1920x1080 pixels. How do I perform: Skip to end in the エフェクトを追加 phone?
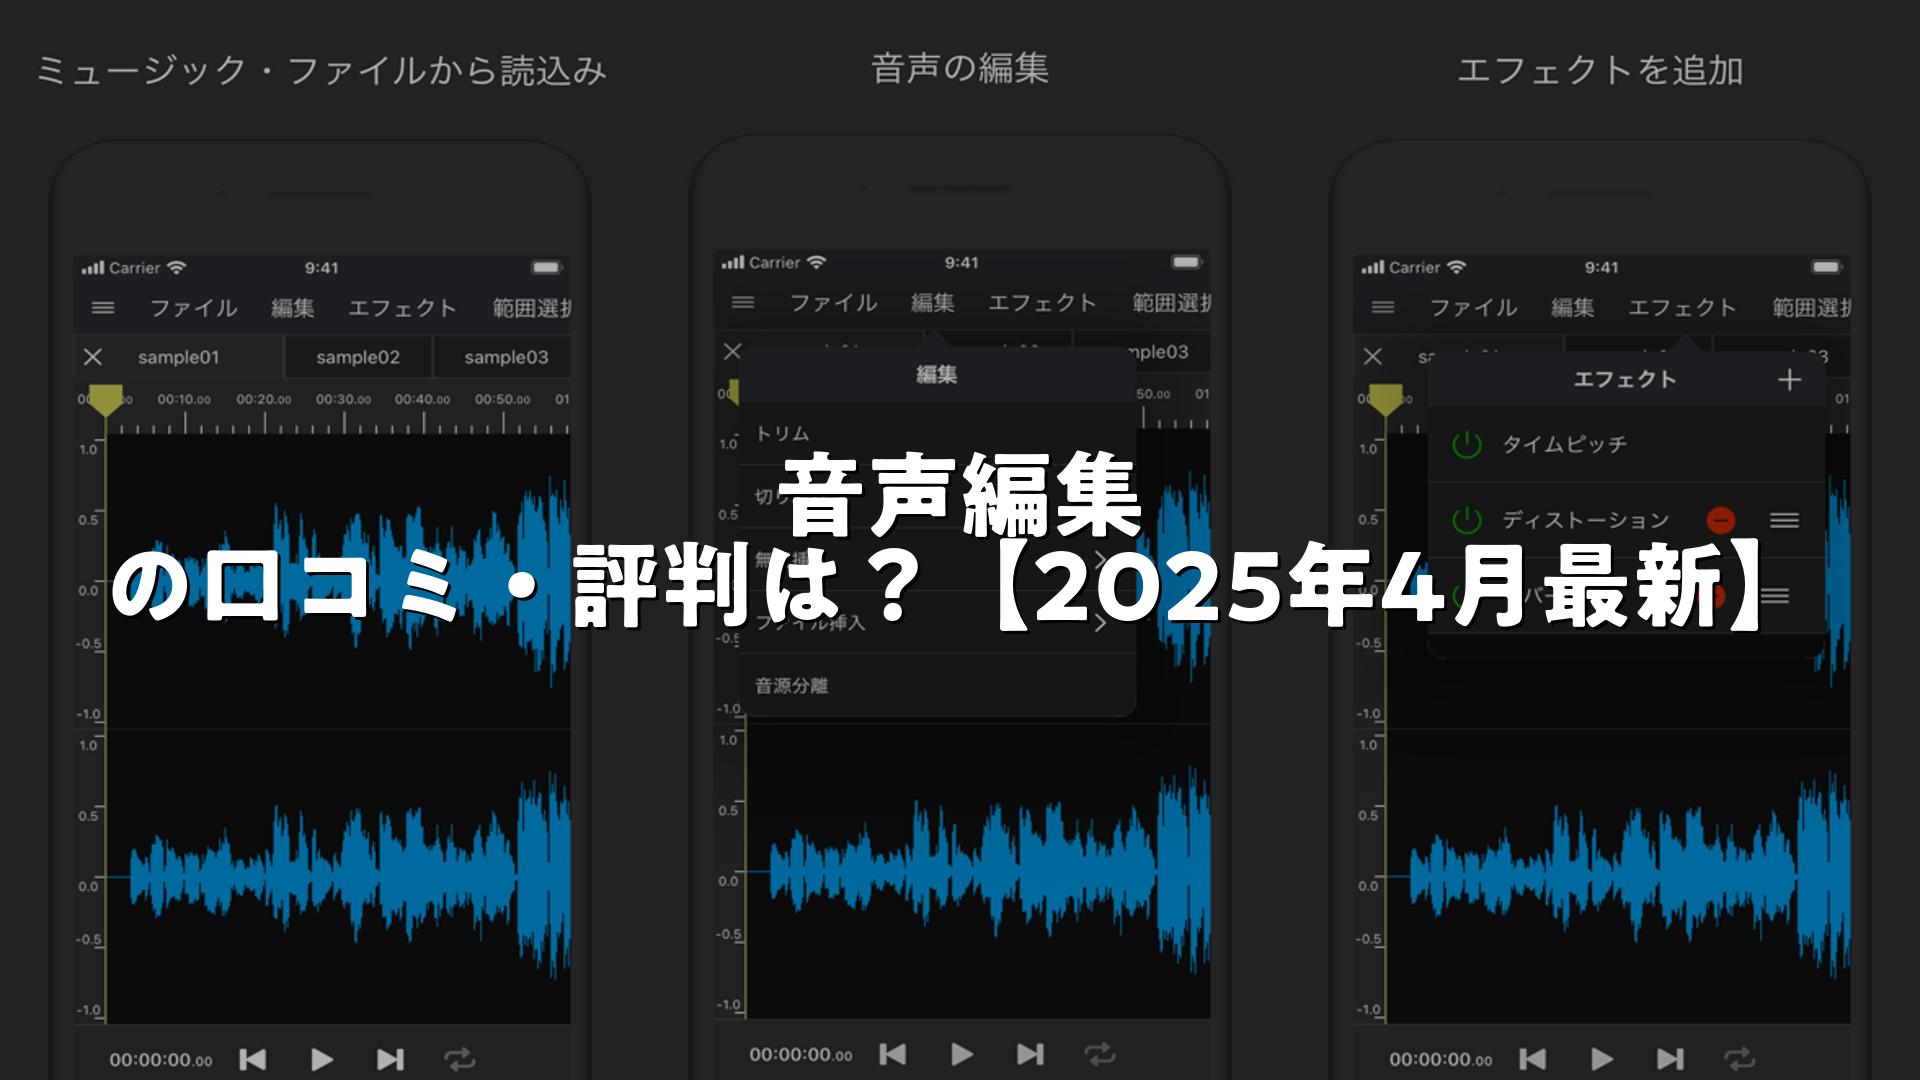[x=1670, y=1059]
